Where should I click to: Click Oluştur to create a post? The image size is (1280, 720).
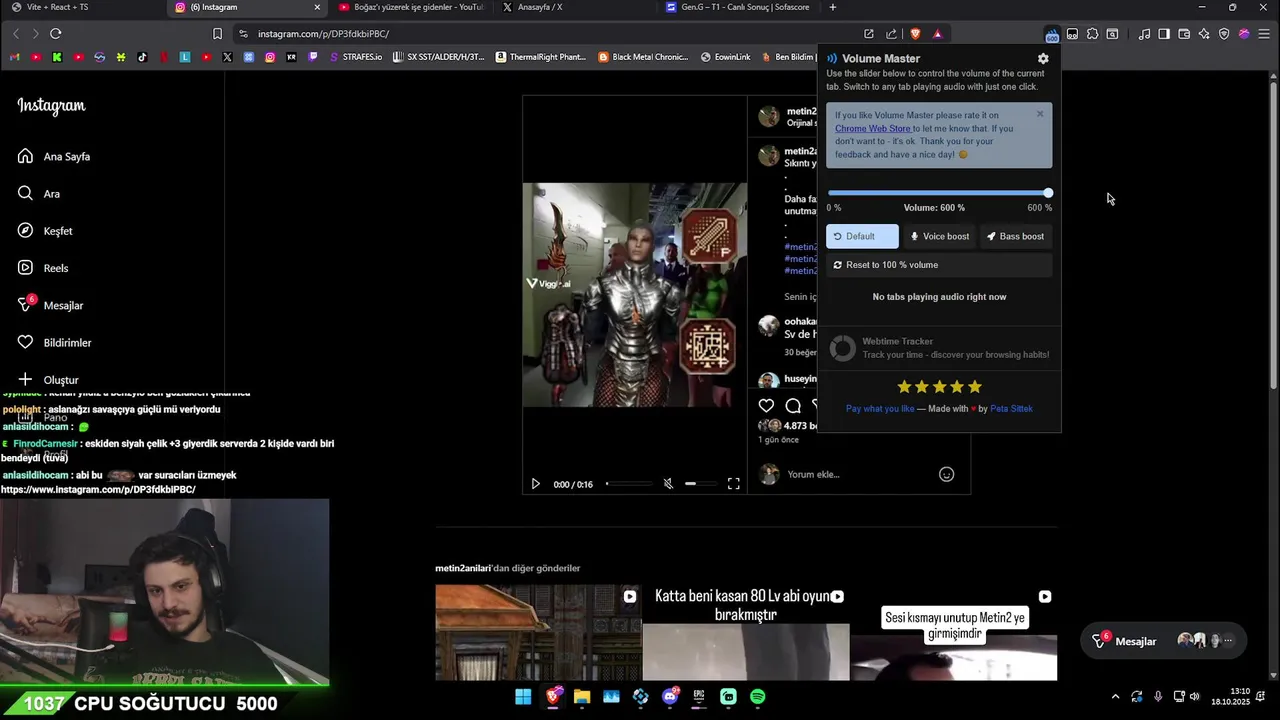(50, 380)
